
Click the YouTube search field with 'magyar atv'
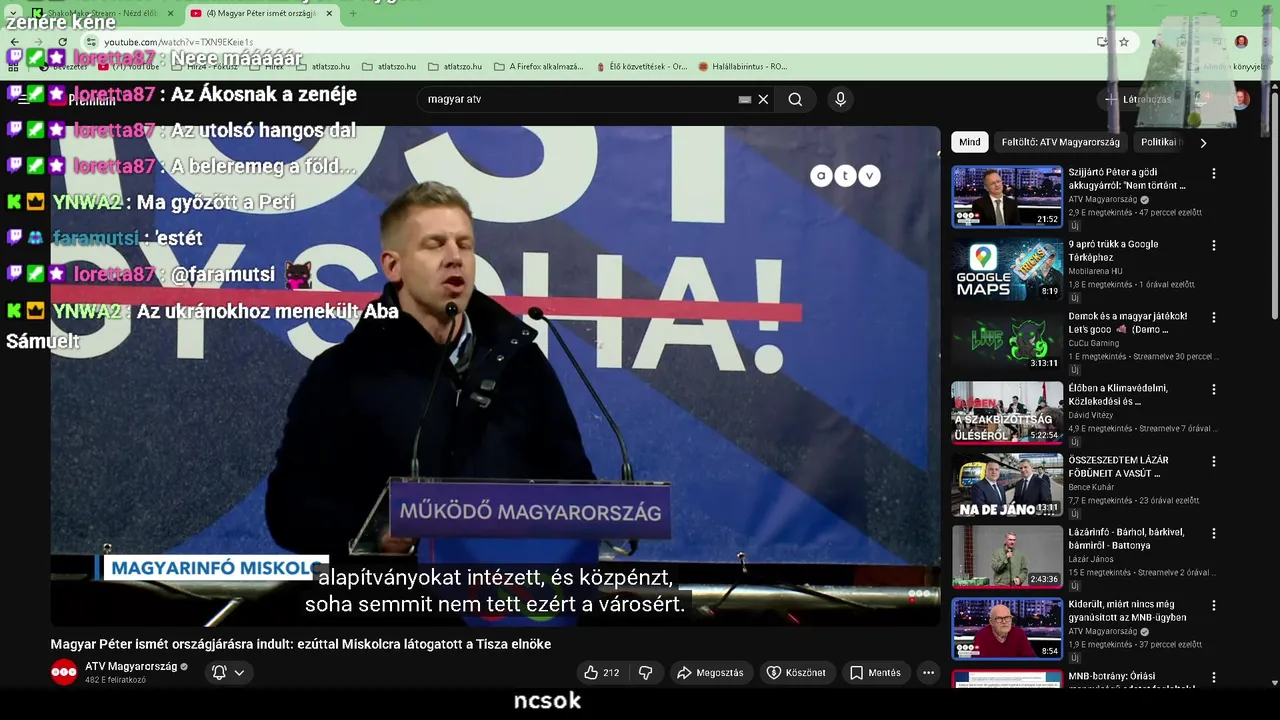click(x=580, y=99)
